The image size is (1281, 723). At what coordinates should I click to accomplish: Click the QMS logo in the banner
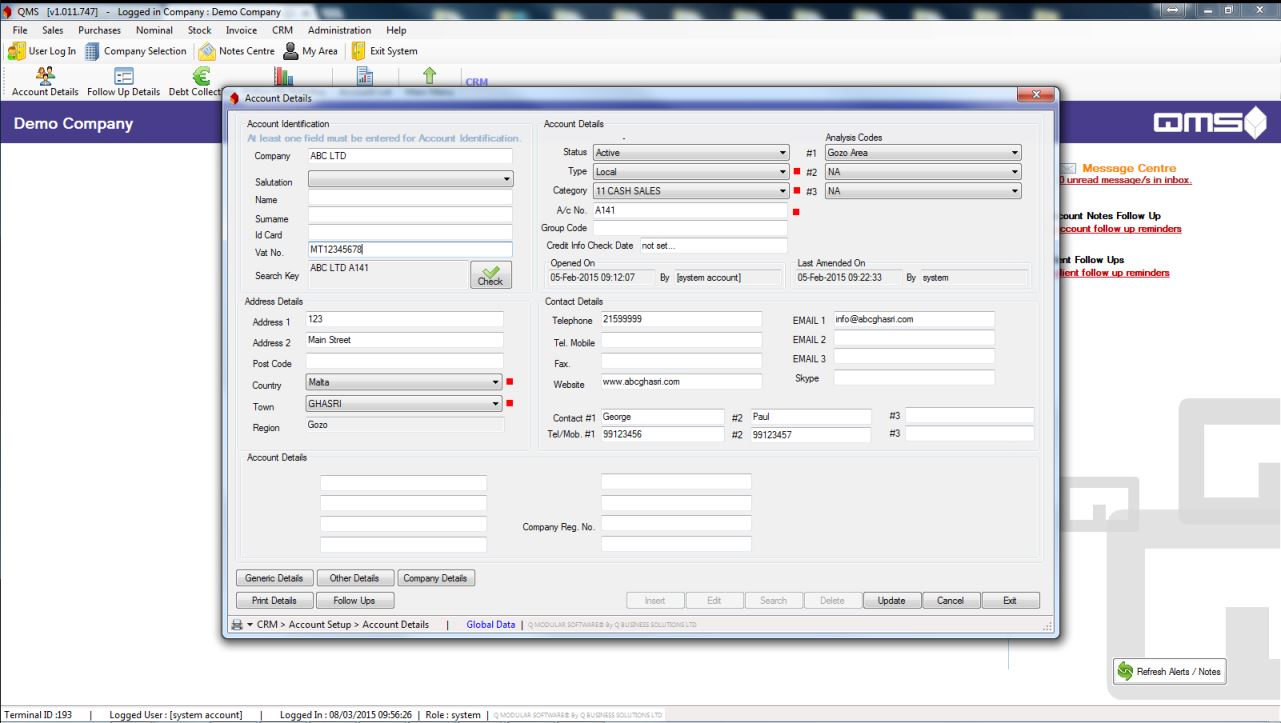tap(1210, 124)
